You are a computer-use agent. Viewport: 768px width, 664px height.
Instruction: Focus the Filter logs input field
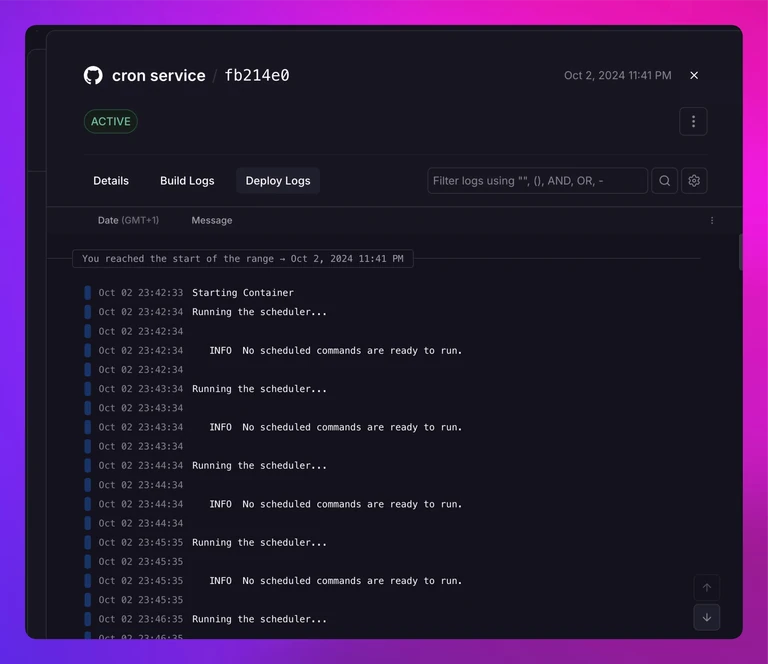tap(537, 181)
